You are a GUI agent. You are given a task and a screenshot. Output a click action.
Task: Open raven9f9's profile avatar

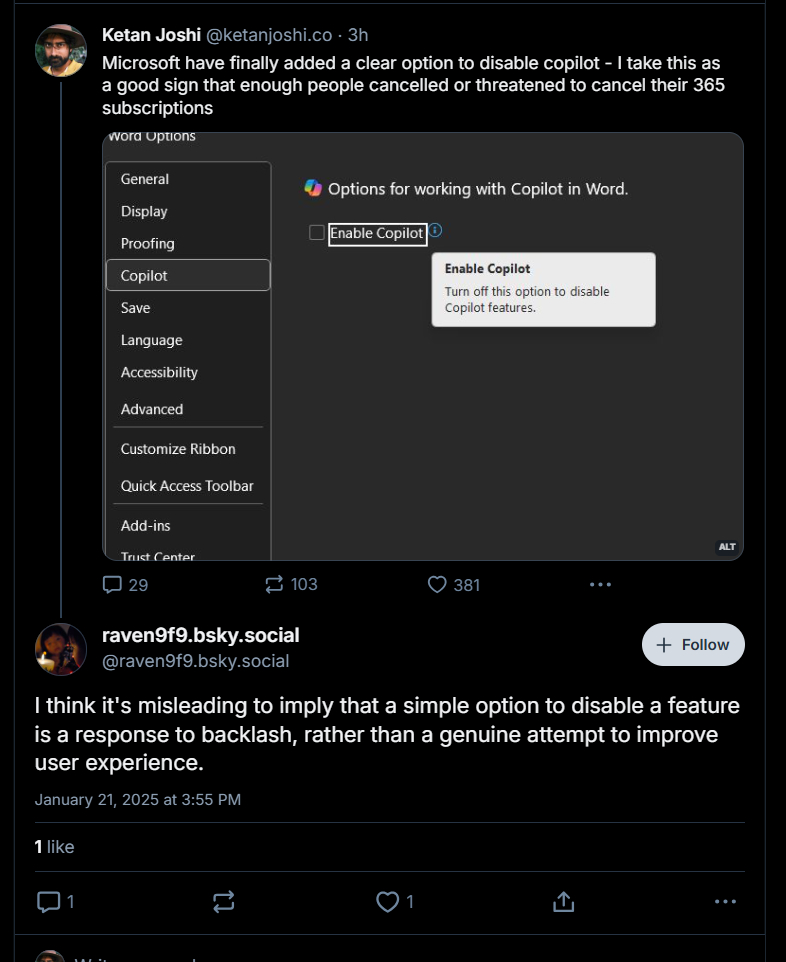61,649
